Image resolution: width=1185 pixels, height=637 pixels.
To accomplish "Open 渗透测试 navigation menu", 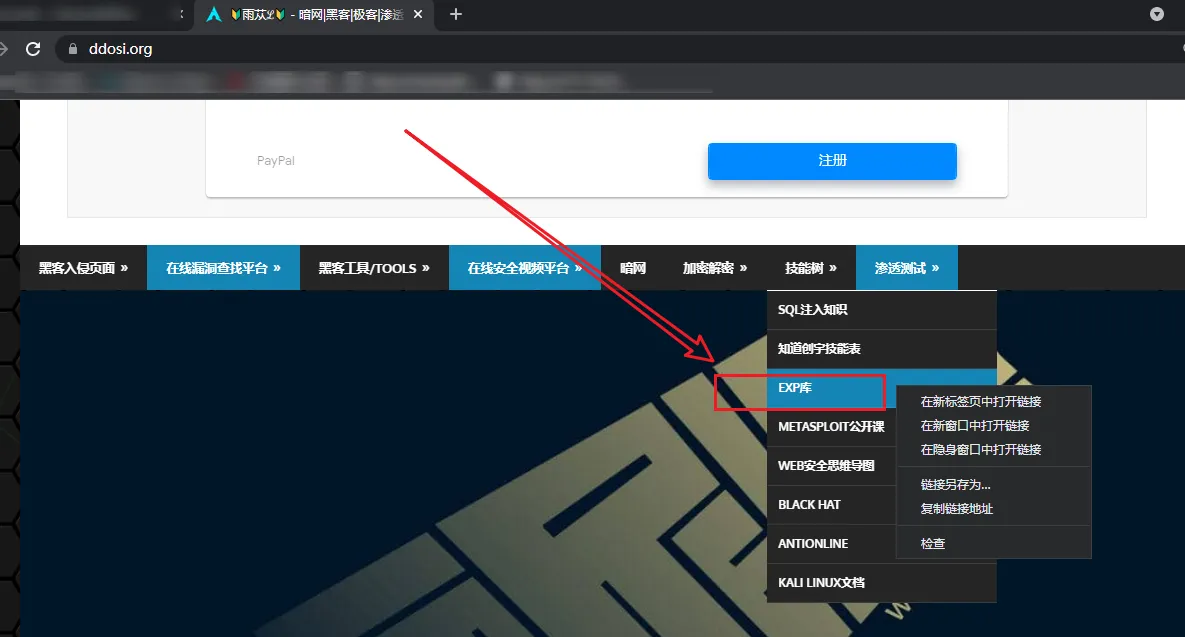I will pos(907,267).
